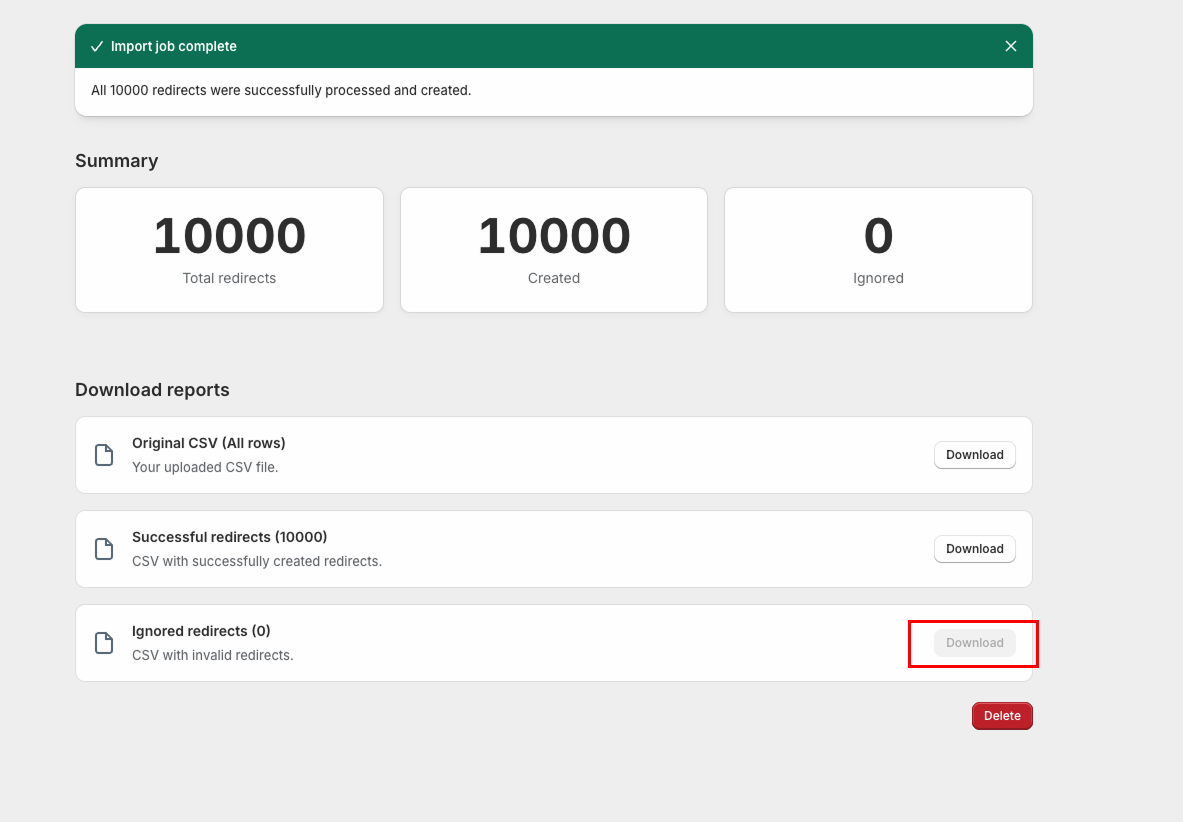Click the large 10000 Created number

pos(553,236)
